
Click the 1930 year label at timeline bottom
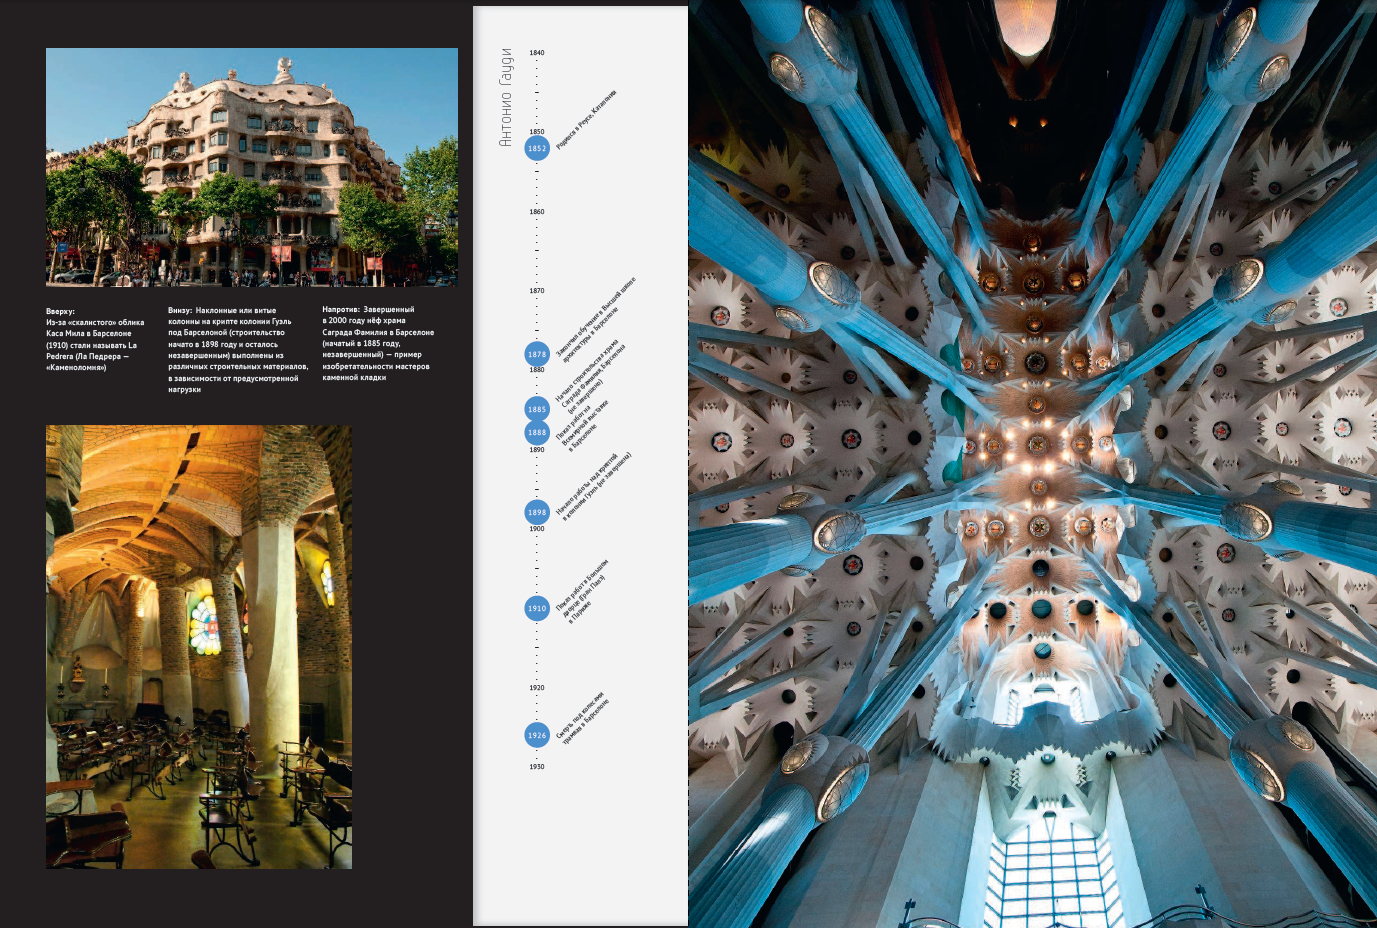[x=537, y=767]
